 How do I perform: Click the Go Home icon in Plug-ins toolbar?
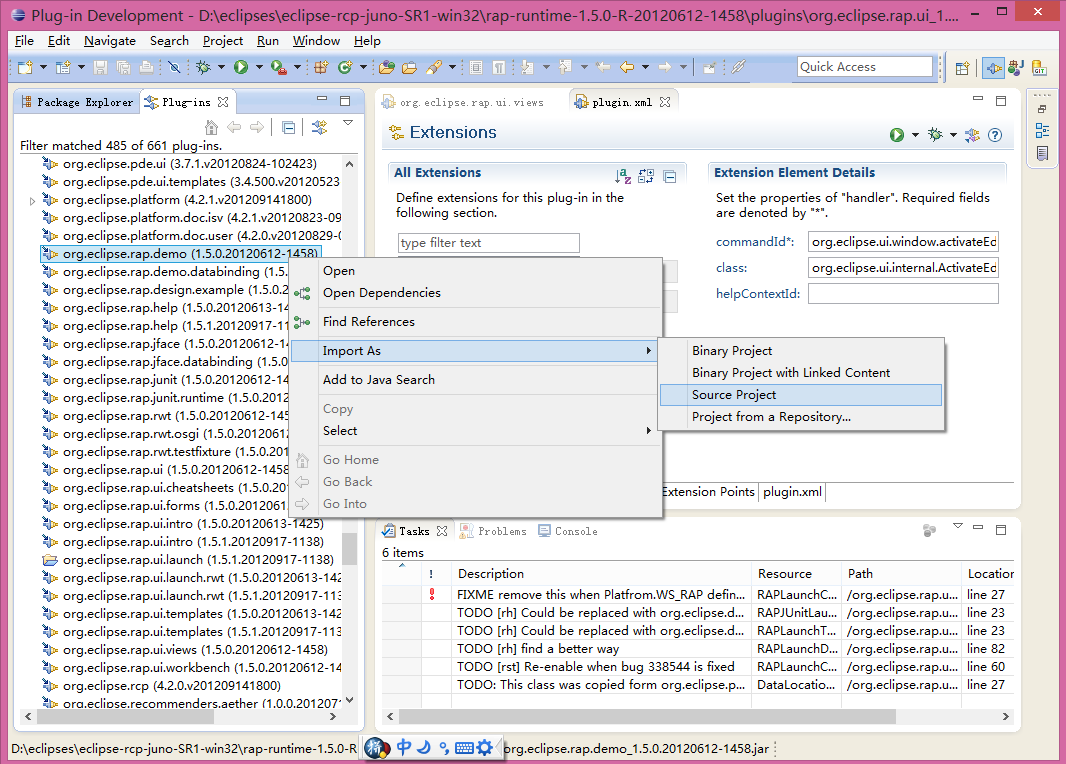[211, 128]
